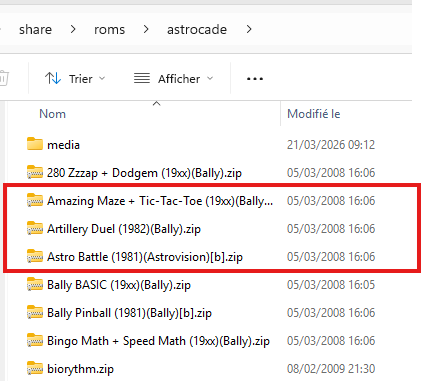
Task: Expand chevron after 'roms' breadcrumb
Action: (146, 30)
